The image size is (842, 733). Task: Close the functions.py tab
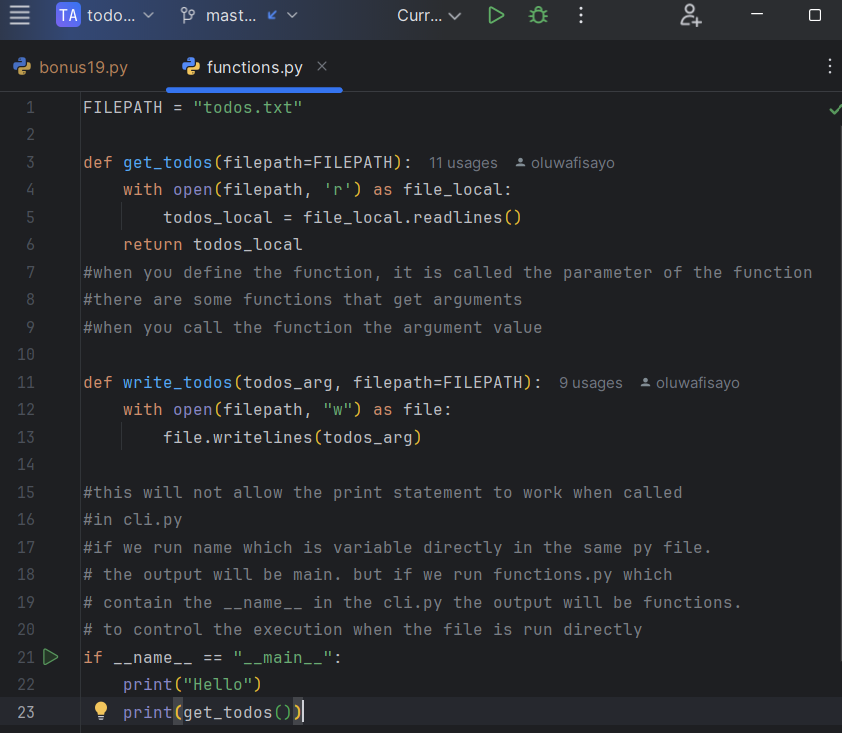tap(321, 67)
